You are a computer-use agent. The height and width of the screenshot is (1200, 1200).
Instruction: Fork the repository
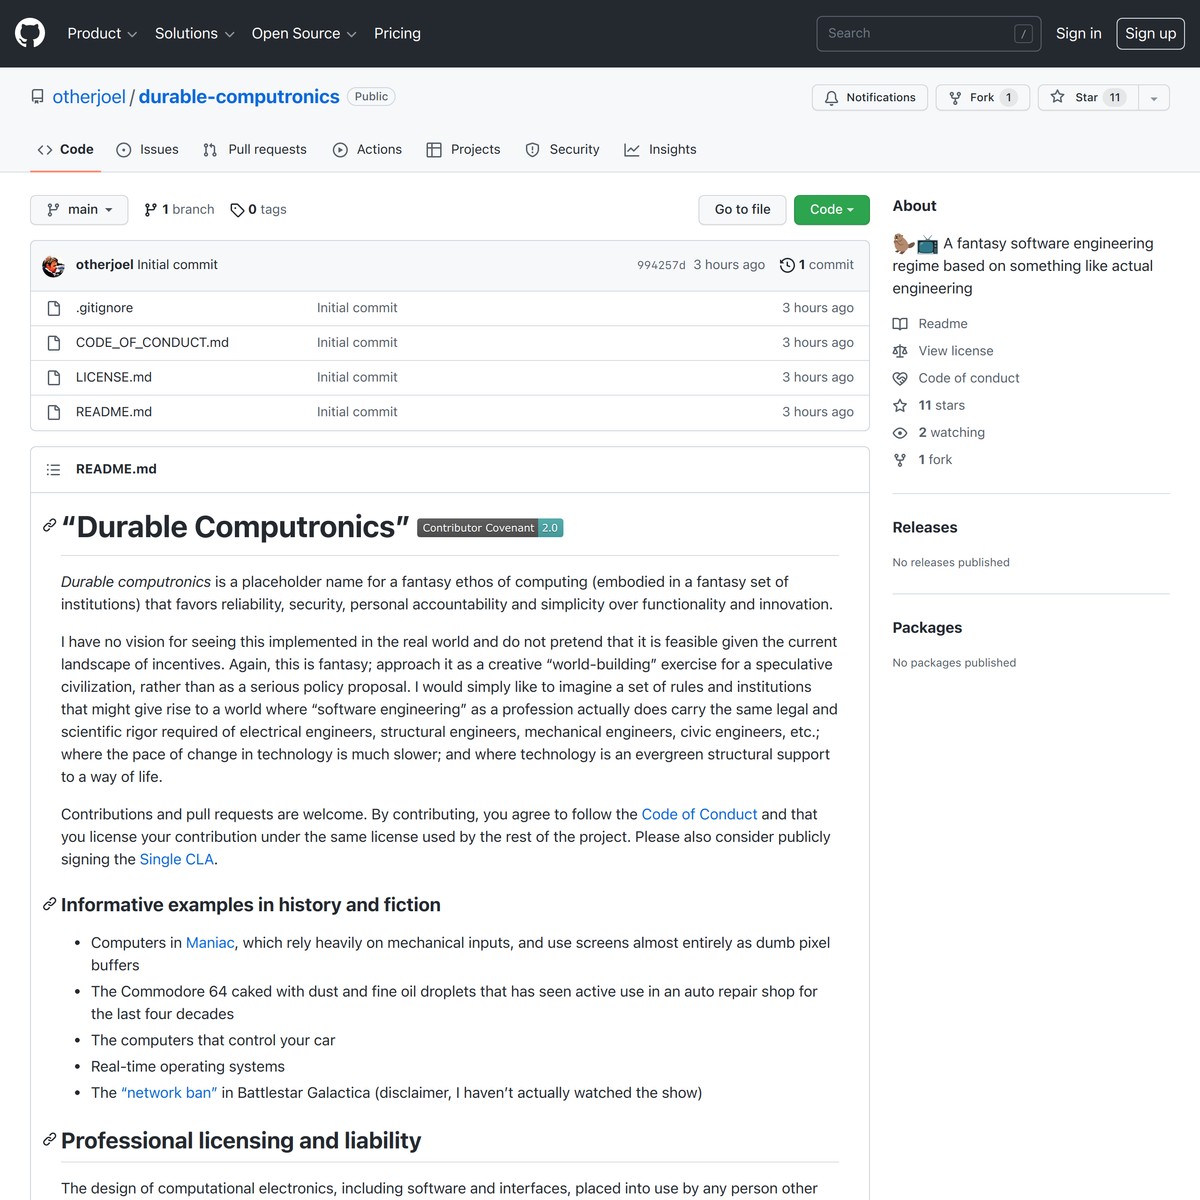click(982, 97)
